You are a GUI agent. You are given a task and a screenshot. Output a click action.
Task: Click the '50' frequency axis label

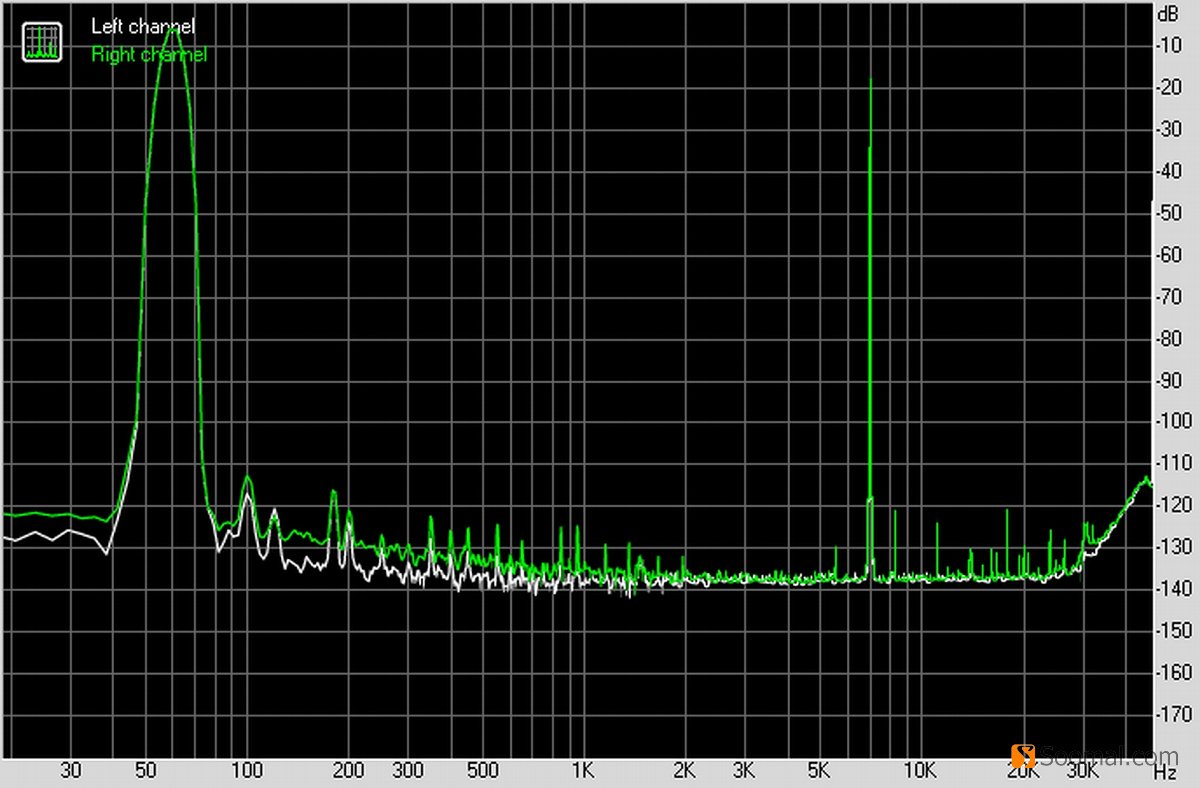point(146,772)
